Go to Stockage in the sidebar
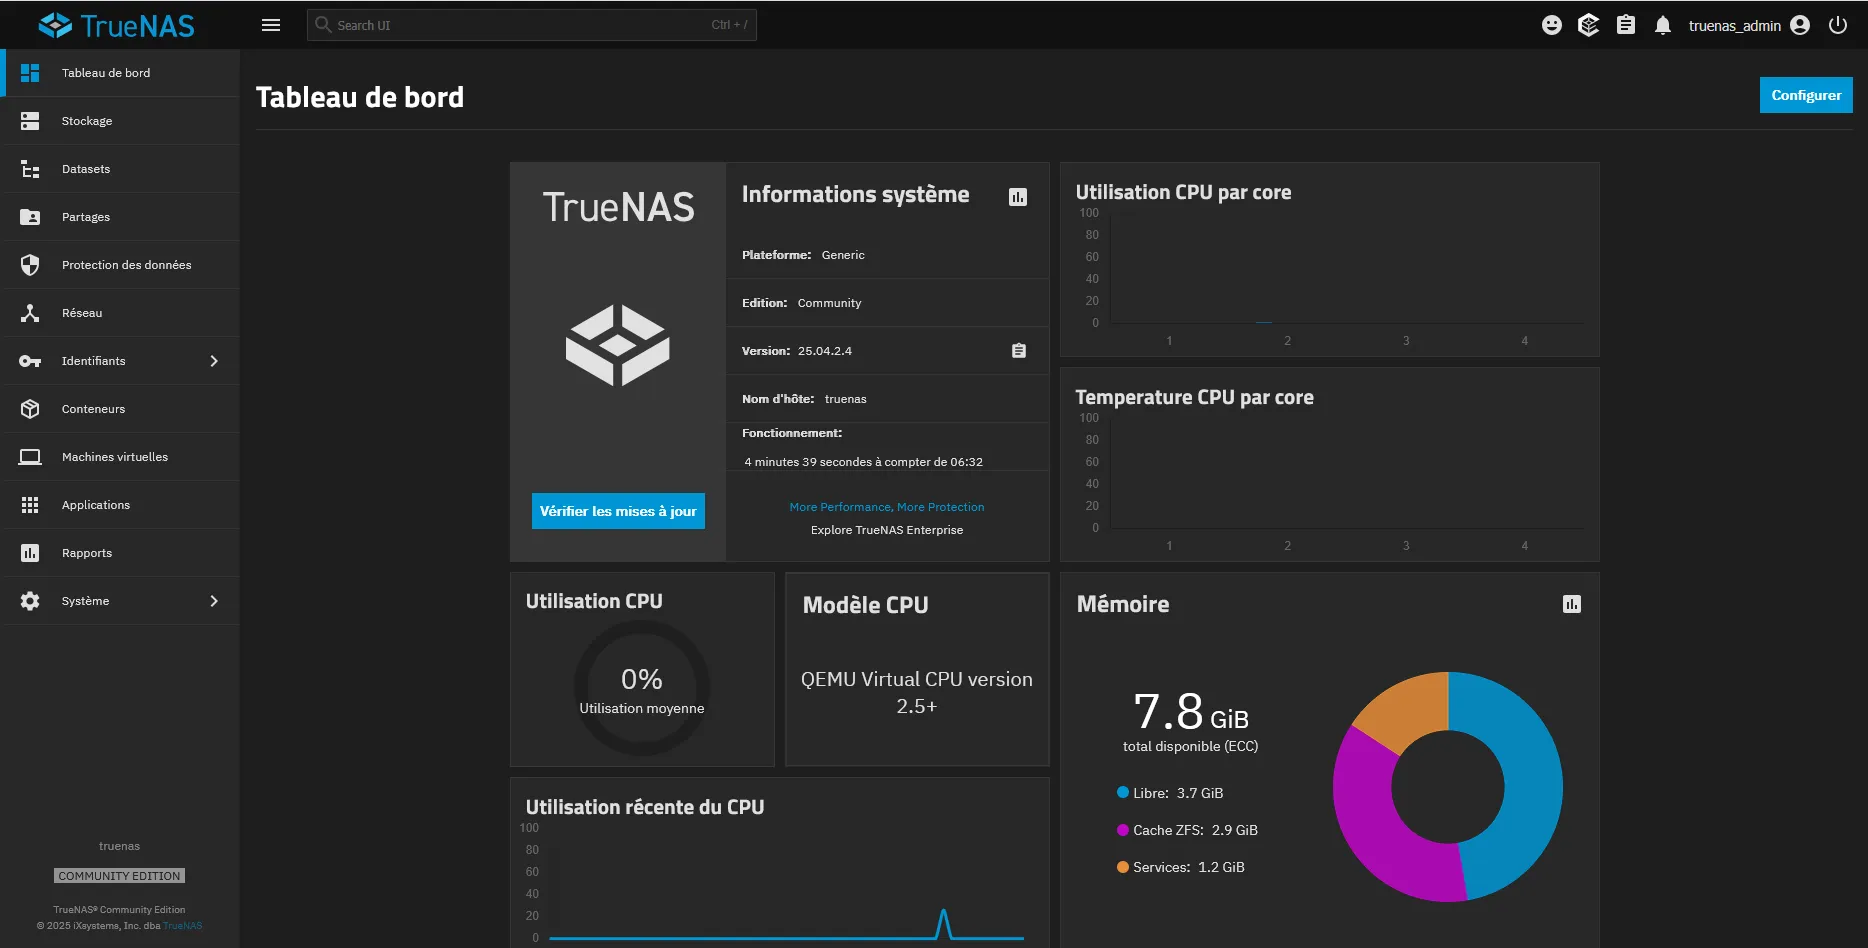Screen dimensions: 1868x948 (x=87, y=121)
